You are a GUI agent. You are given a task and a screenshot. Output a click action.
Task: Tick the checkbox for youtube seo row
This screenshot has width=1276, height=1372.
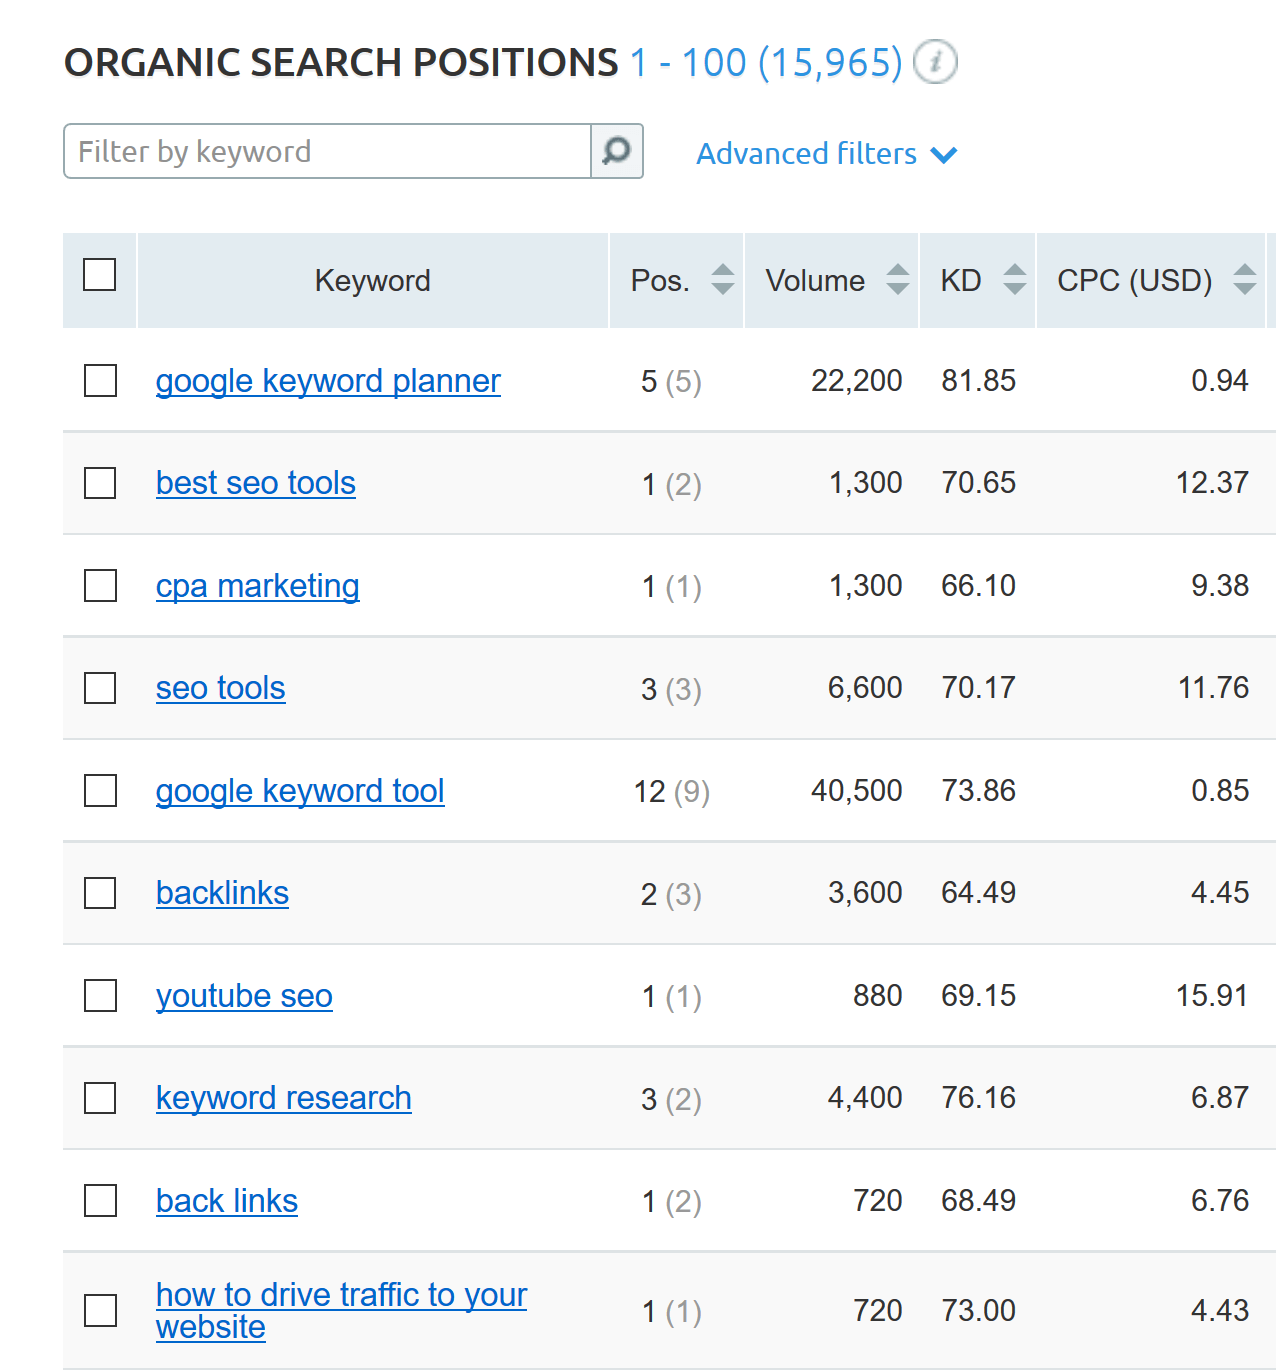click(100, 996)
